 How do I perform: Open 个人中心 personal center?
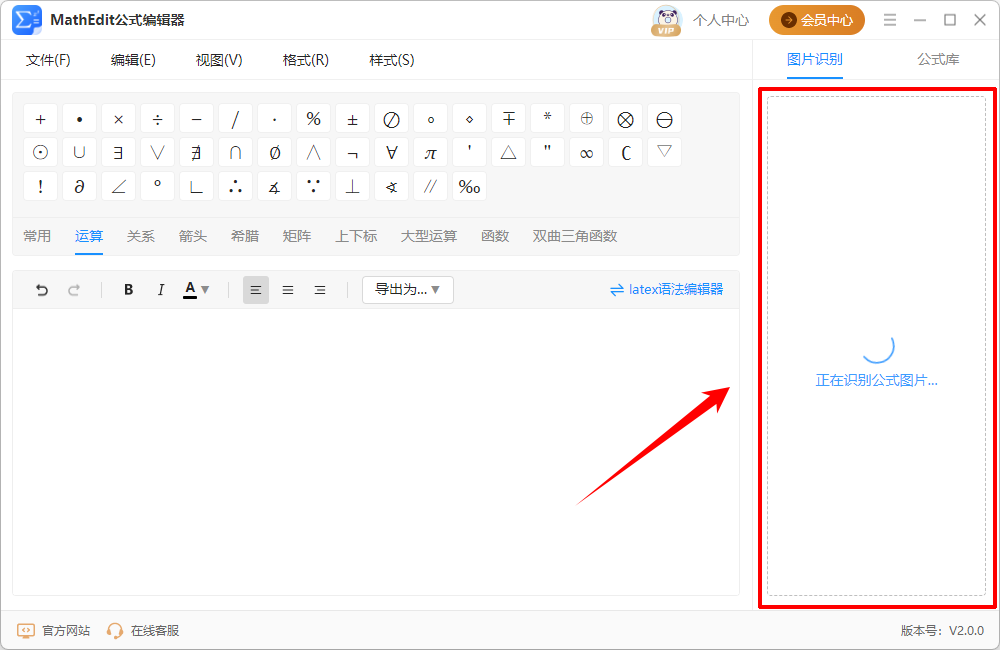pyautogui.click(x=721, y=20)
